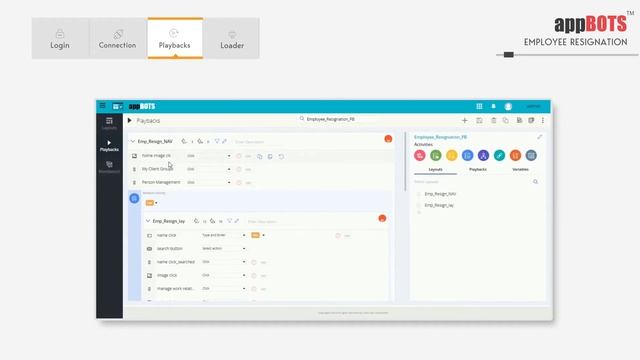Click the purple branching activity icon

point(483,155)
